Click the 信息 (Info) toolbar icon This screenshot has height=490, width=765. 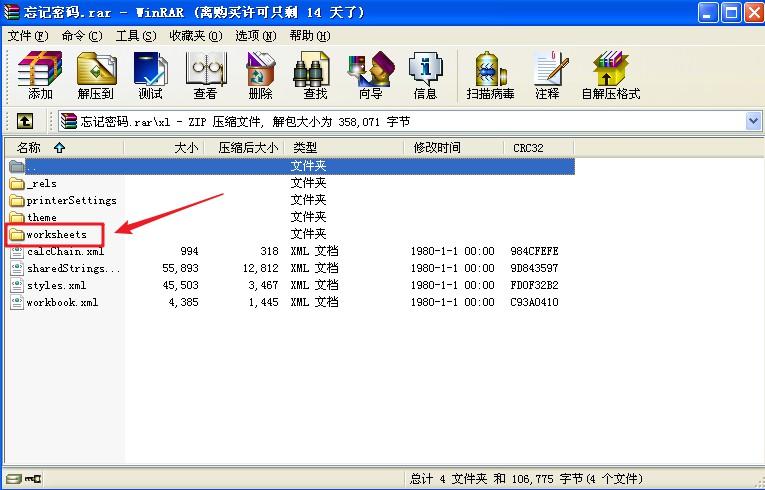point(425,75)
